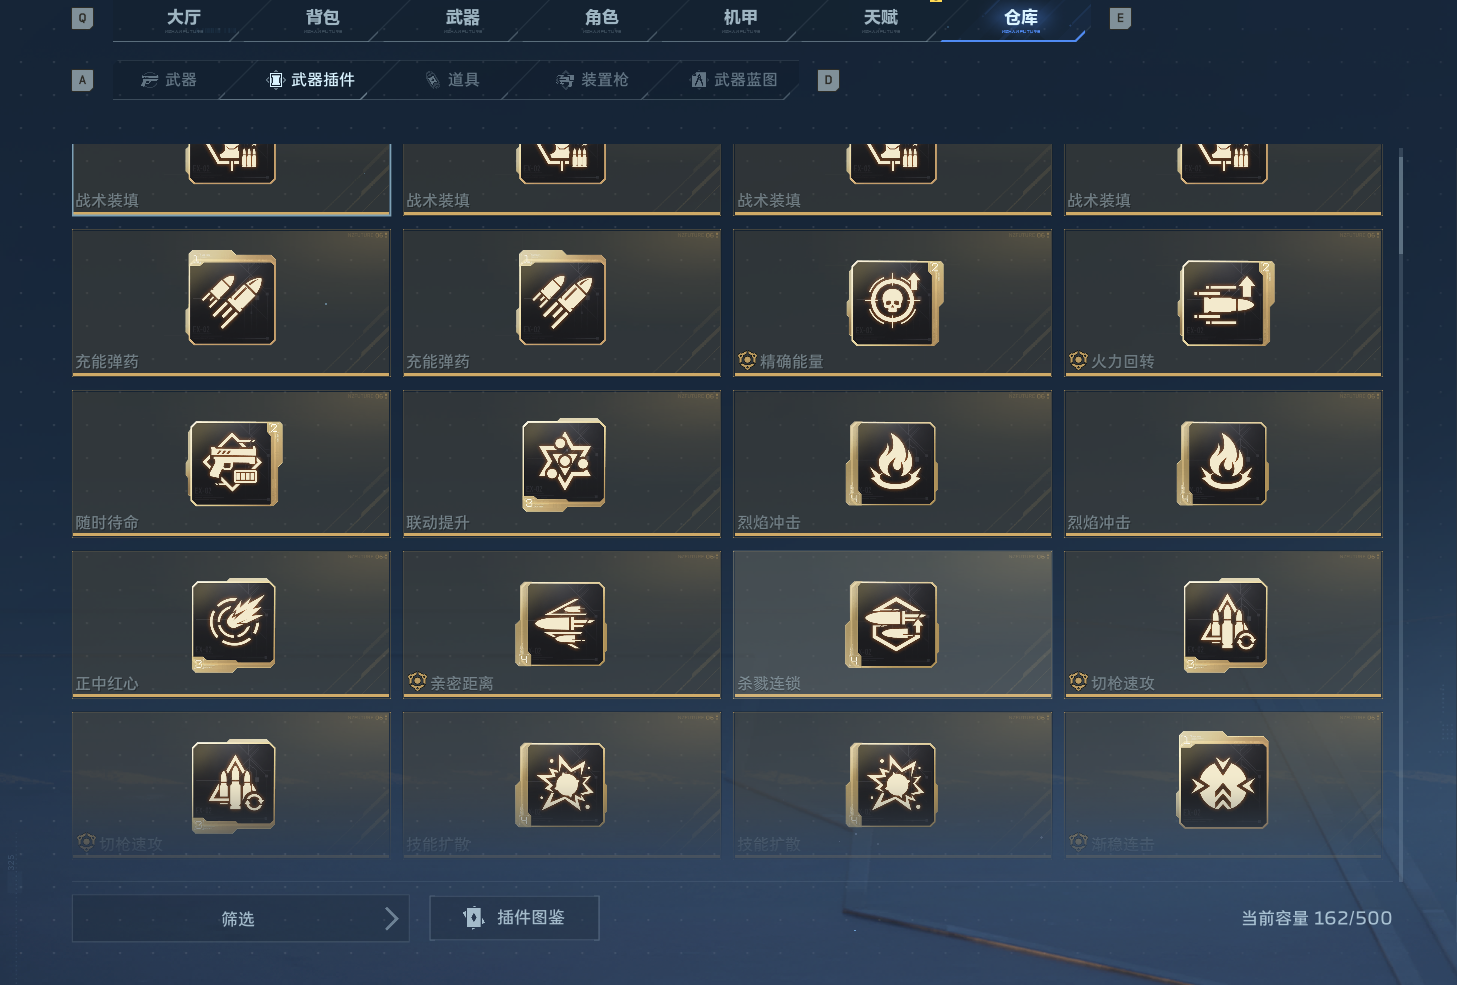Select the 精确能量 skull target plugin icon
This screenshot has width=1457, height=985.
(893, 302)
